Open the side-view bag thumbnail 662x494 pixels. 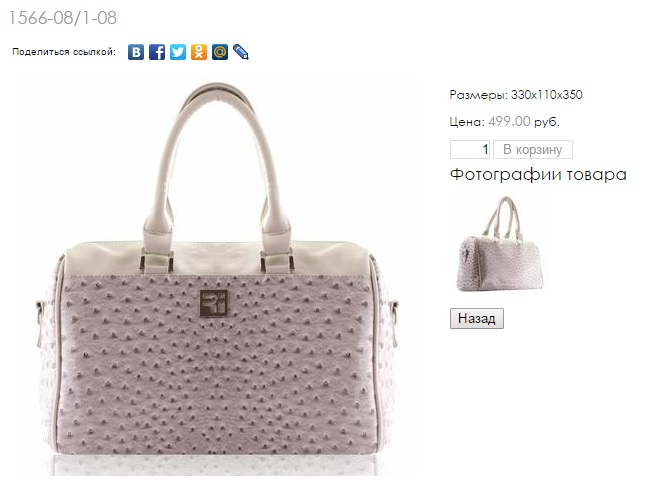500,244
